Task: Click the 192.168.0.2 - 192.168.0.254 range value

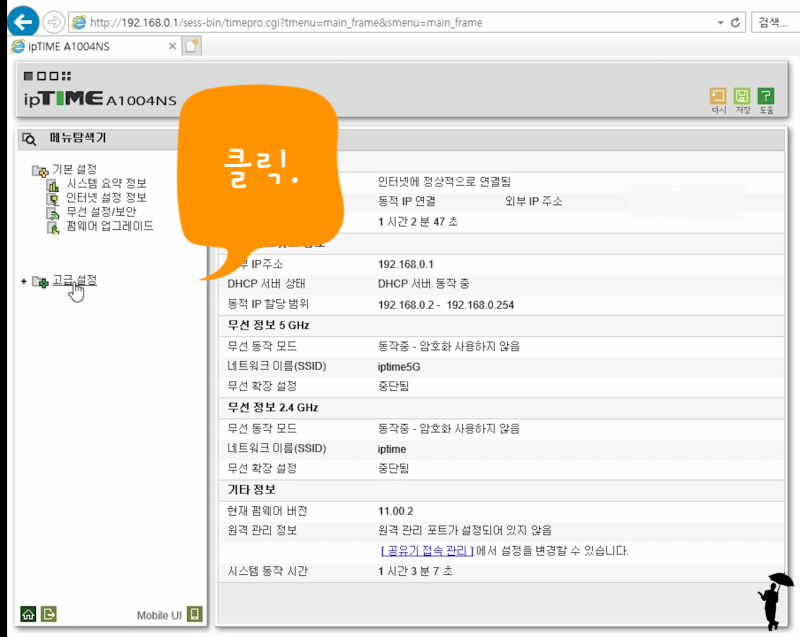Action: 446,305
